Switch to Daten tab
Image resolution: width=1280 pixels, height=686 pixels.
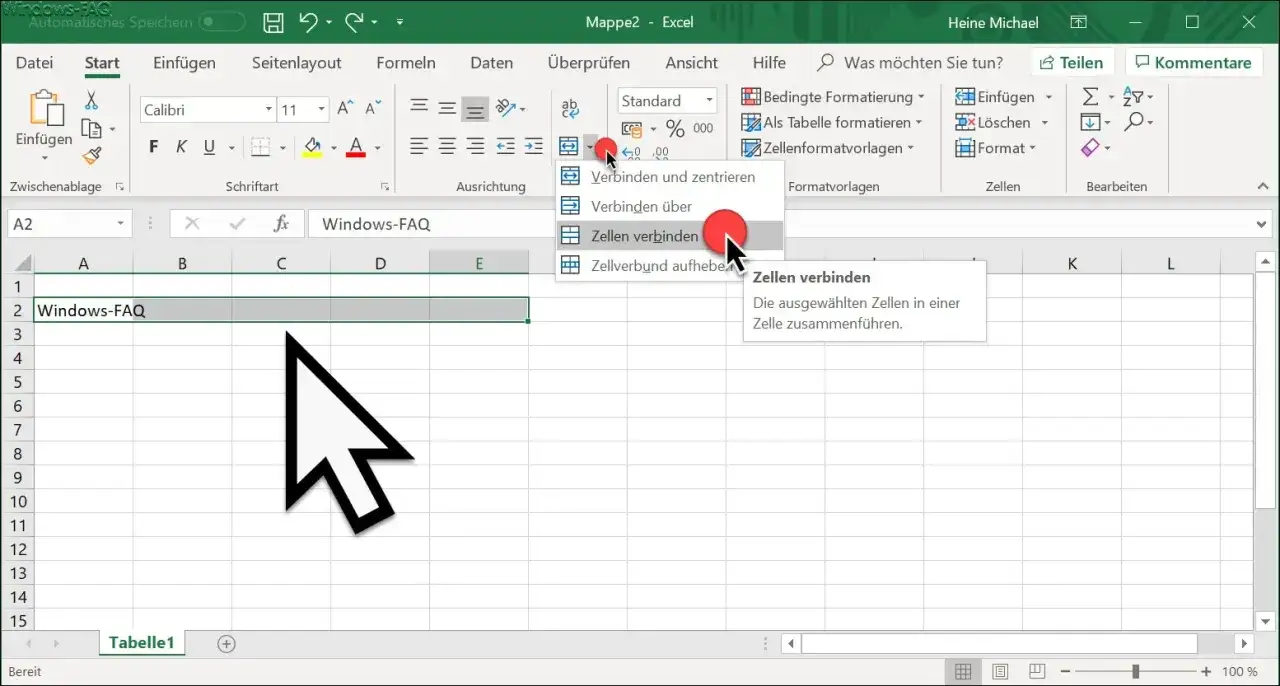point(492,62)
